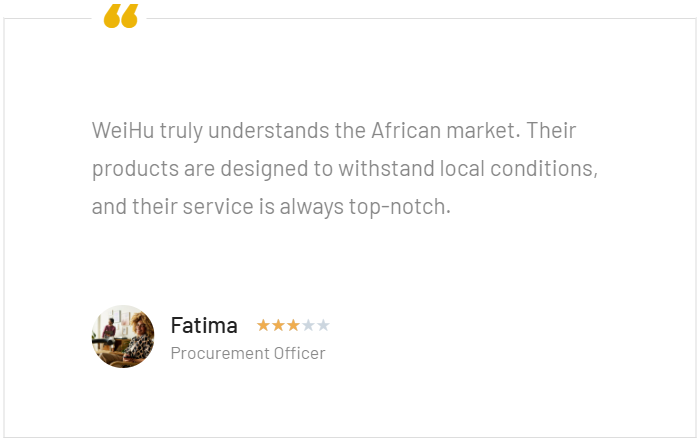
Task: Click the first gold rating star
Action: [264, 325]
